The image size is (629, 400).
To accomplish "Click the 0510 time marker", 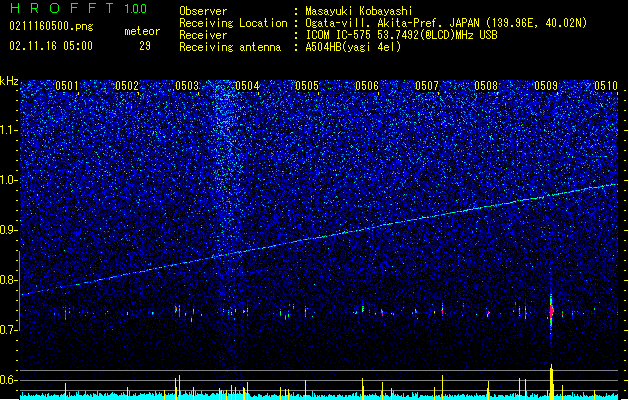I will [x=606, y=86].
